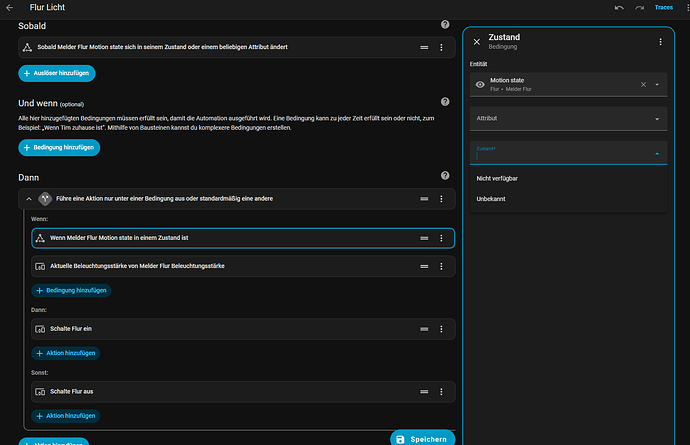The width and height of the screenshot is (690, 445).
Task: Click the device icon of Schalte Flur aus
Action: (x=40, y=392)
